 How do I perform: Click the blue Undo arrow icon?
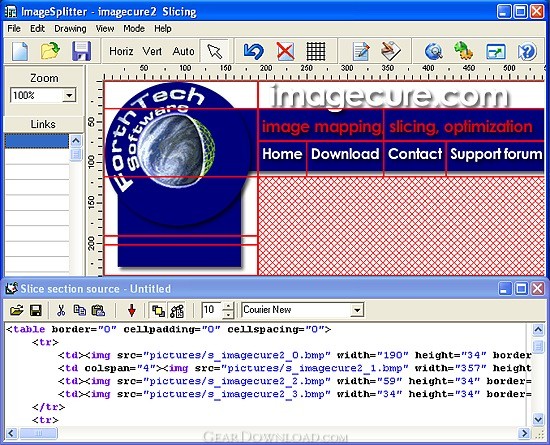click(253, 51)
